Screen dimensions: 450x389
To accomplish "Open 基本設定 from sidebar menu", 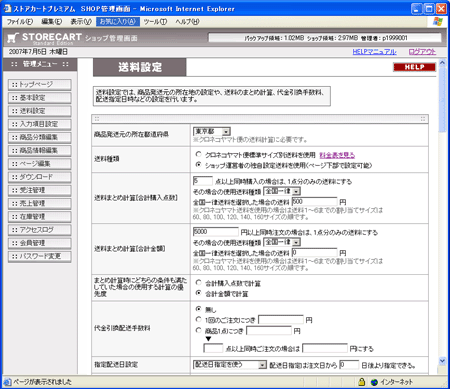I will (40, 98).
